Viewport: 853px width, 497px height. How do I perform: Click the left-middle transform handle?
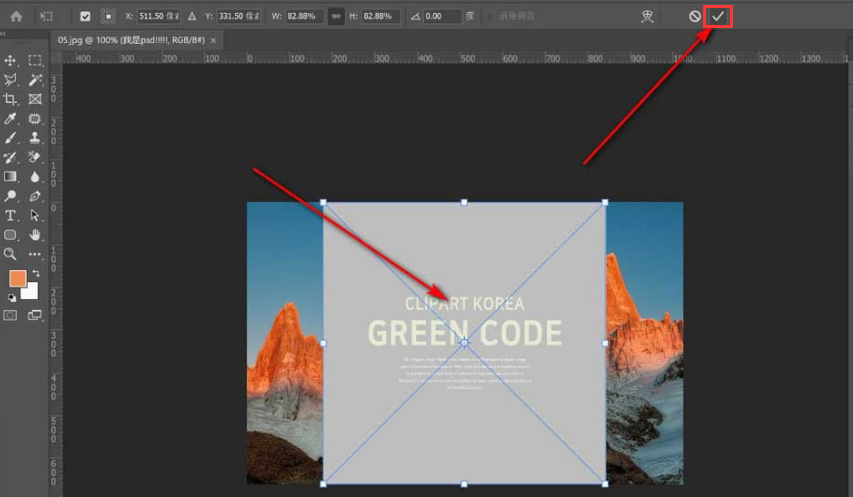pos(323,343)
